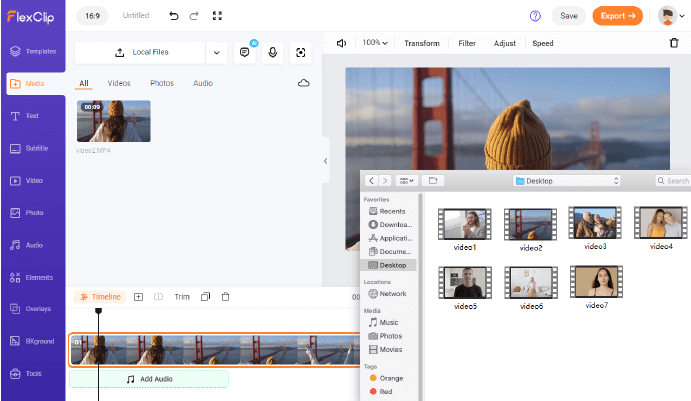Click the Search field in file dialog

[x=673, y=181]
